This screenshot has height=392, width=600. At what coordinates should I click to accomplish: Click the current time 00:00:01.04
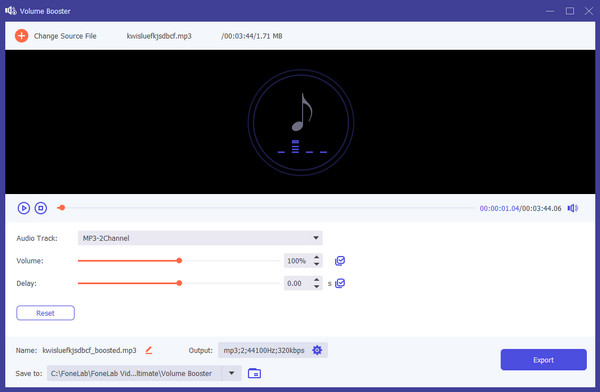[499, 208]
